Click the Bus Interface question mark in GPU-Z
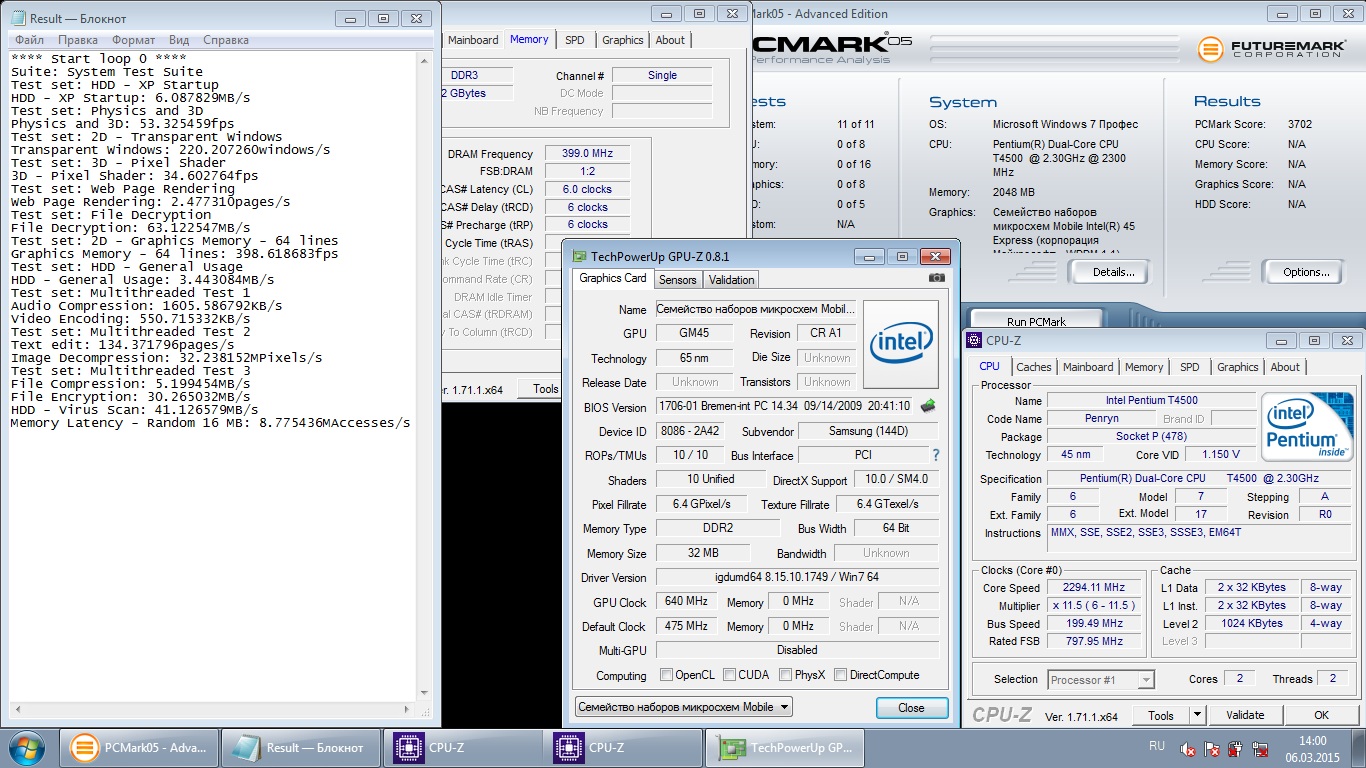Viewport: 1366px width, 768px height. (936, 455)
